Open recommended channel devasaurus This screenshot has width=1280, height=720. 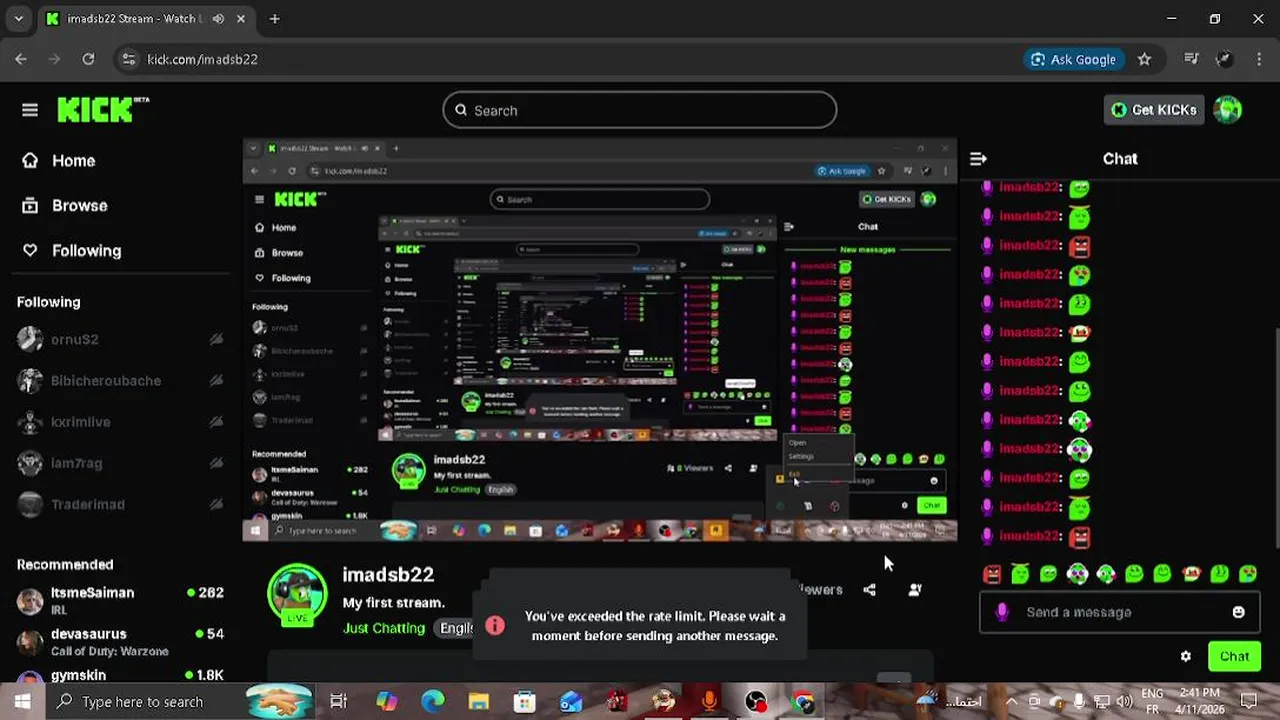[120, 641]
